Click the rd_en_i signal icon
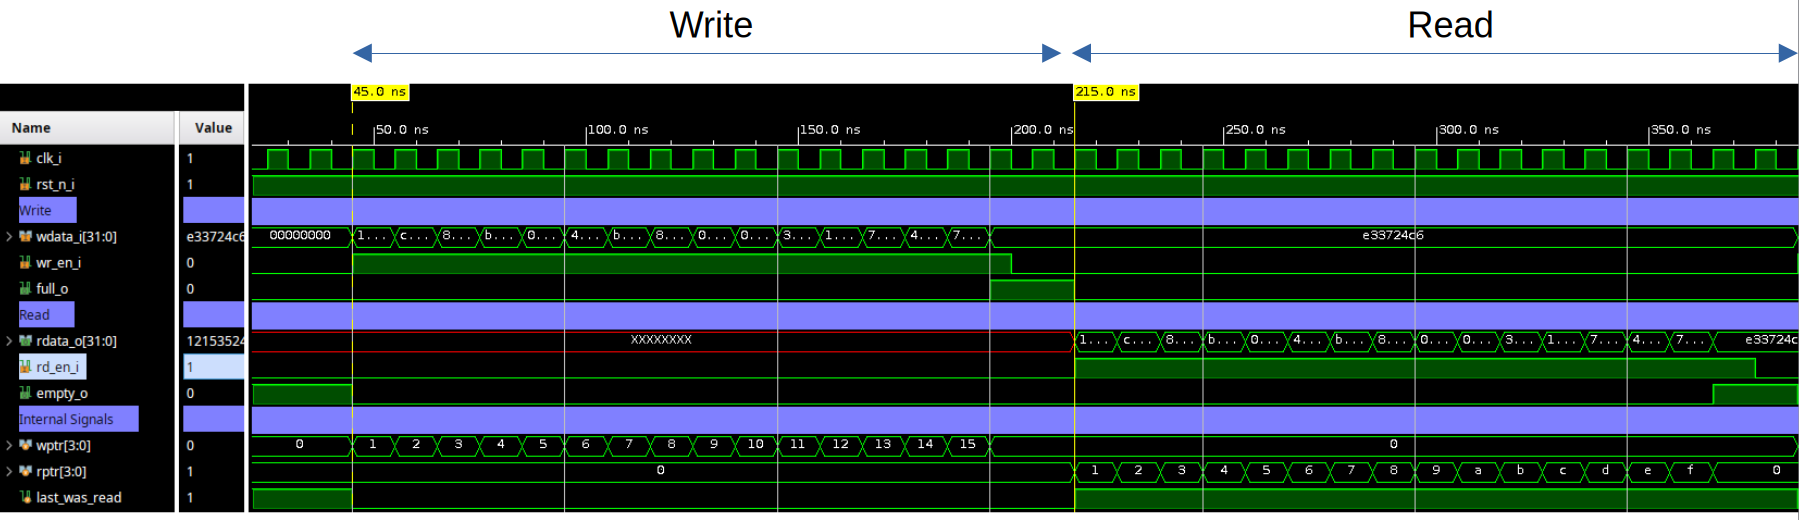 [25, 367]
